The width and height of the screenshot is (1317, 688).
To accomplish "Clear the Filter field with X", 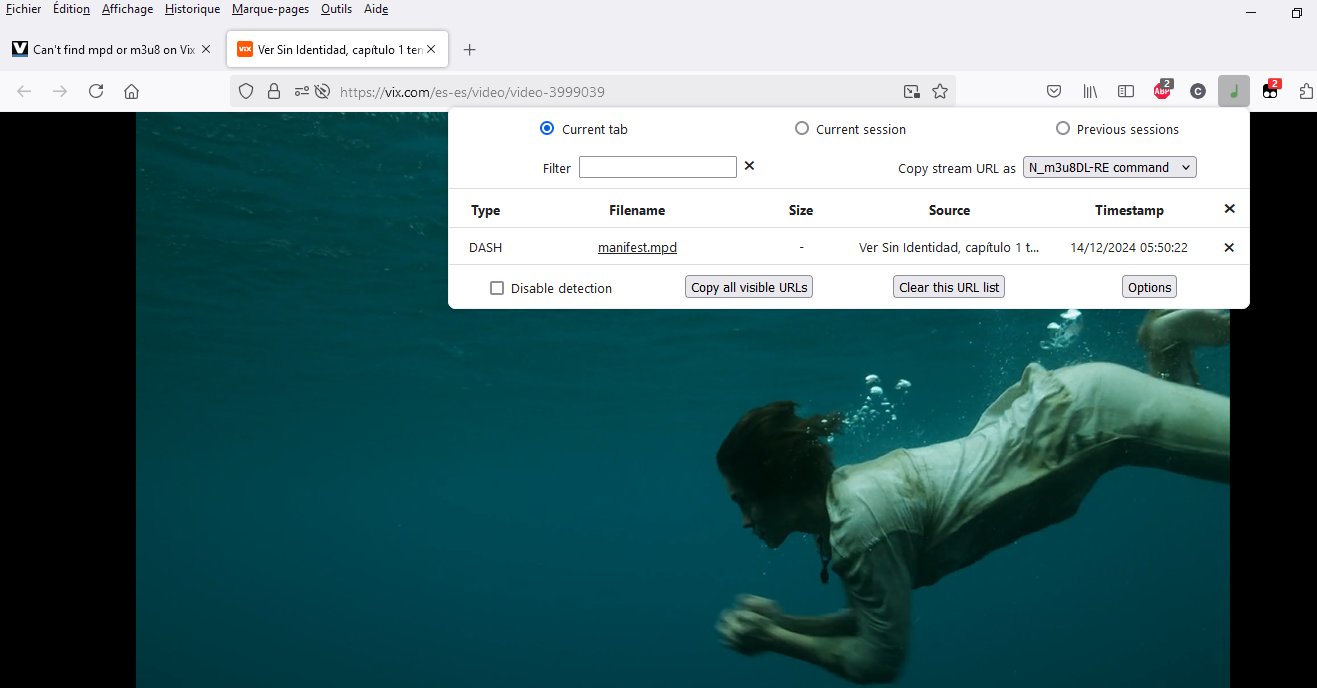I will [x=749, y=166].
